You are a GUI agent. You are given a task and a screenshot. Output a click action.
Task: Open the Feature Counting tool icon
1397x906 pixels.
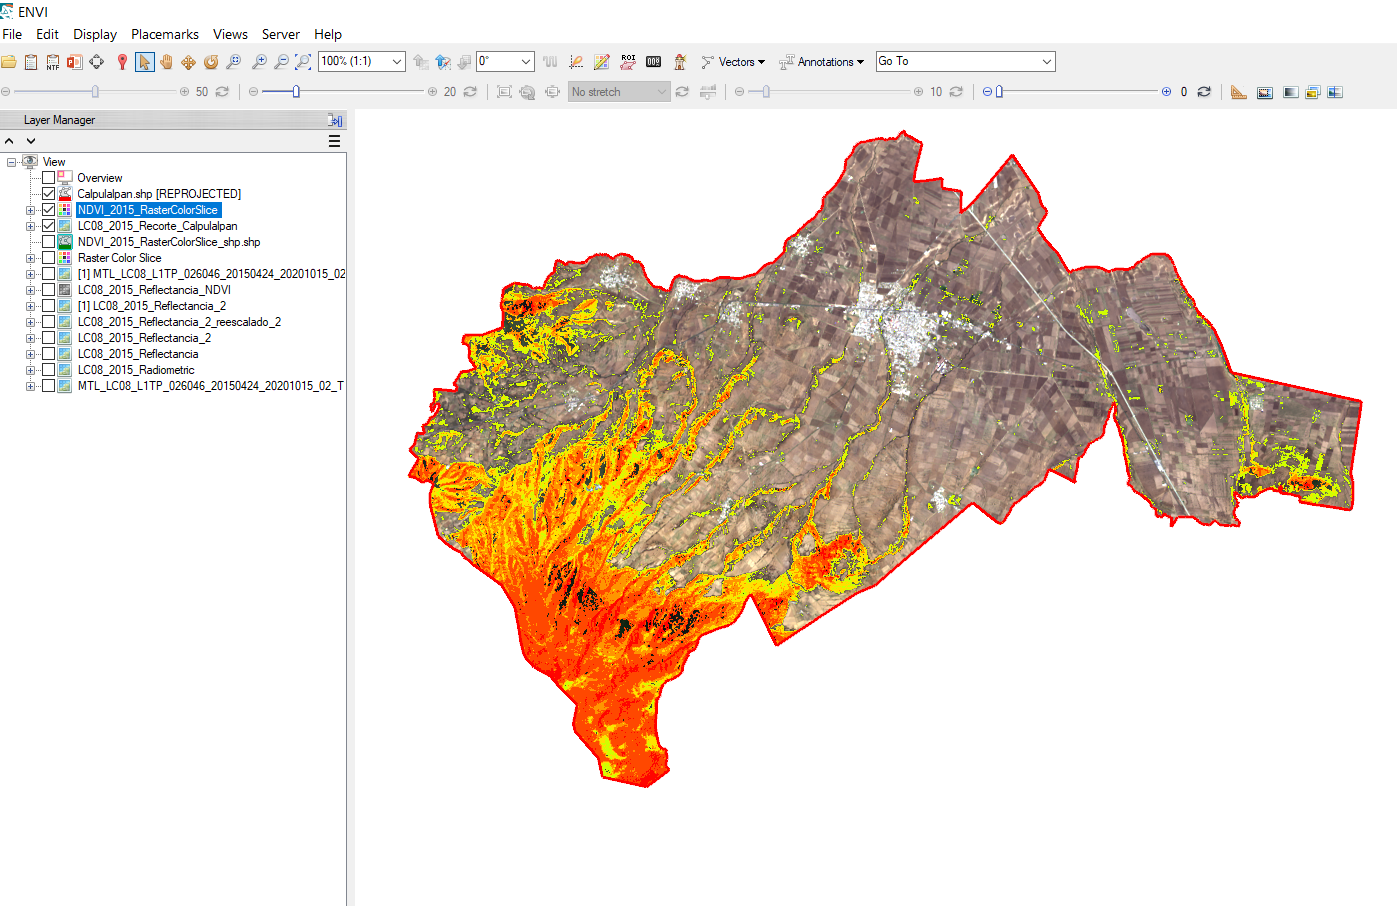pos(654,62)
